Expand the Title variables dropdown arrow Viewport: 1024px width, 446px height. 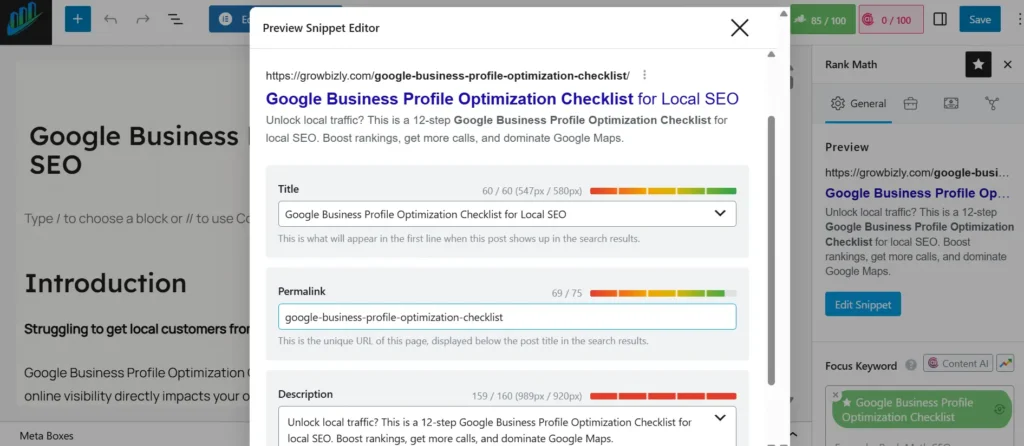coord(720,213)
